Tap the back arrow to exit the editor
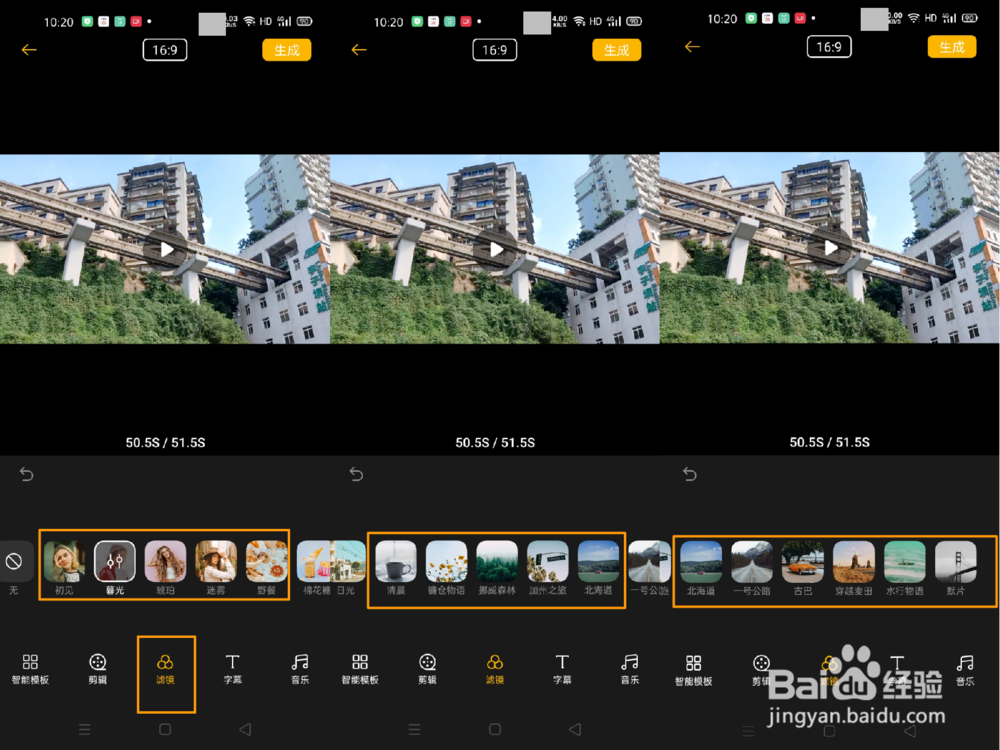Screen dimensions: 1000x750 point(28,49)
